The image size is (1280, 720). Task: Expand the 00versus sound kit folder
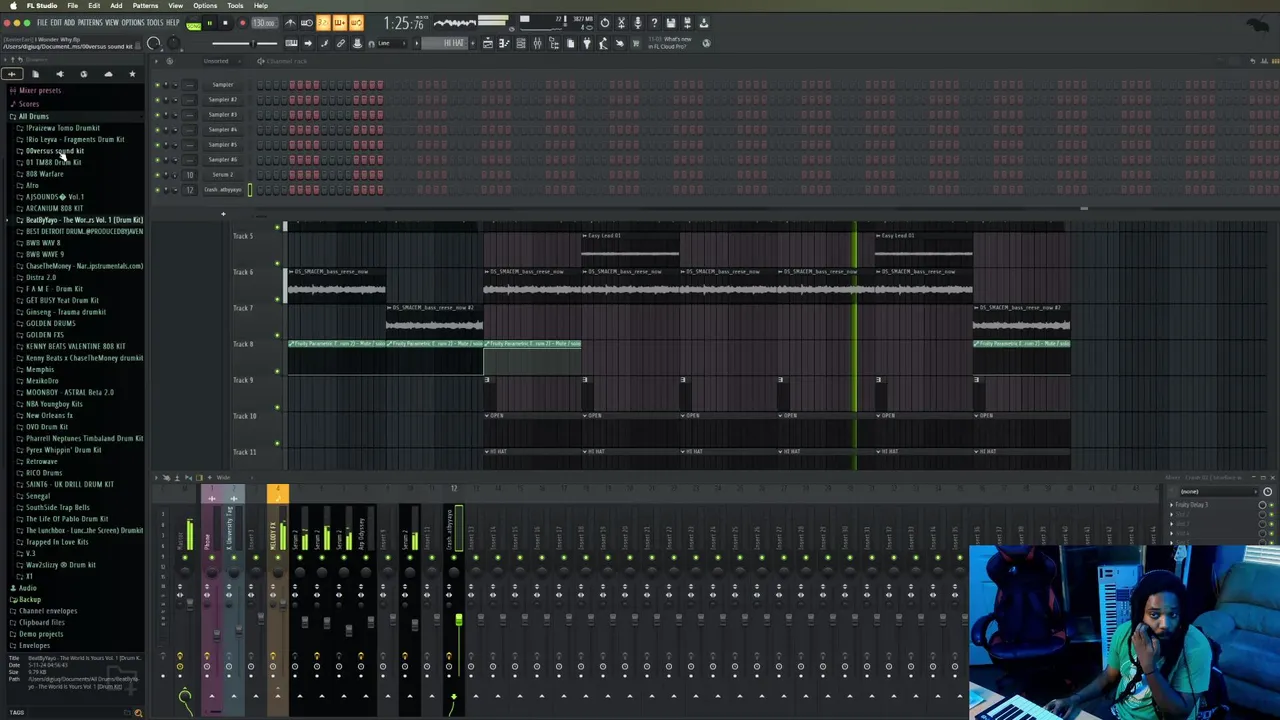coord(54,151)
